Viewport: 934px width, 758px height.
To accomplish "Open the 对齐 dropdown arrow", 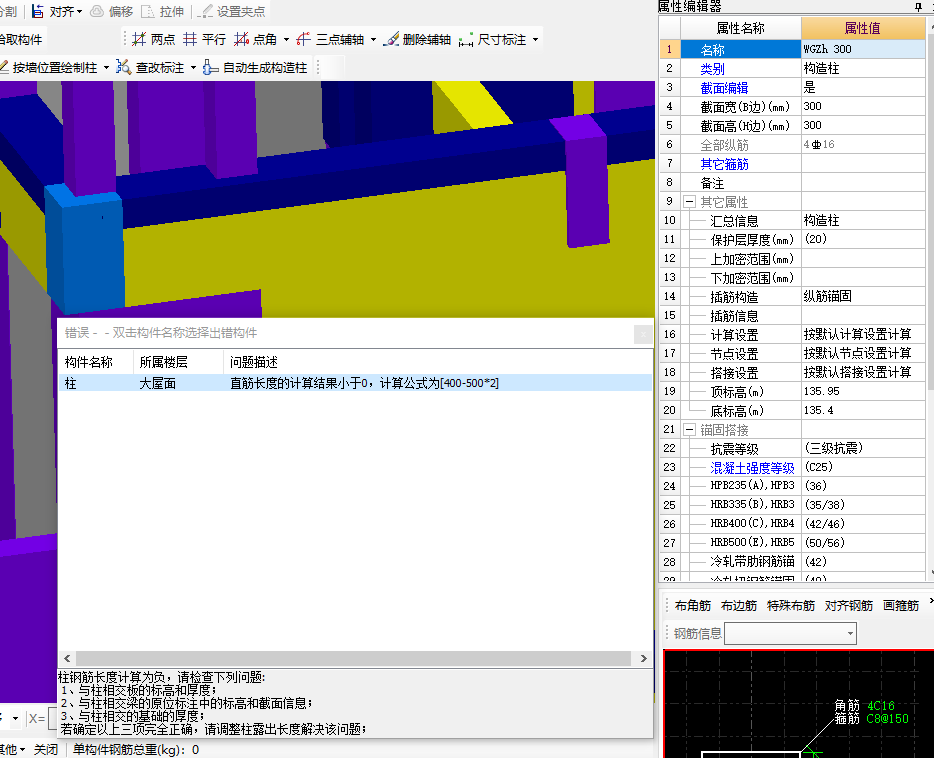I will tap(79, 11).
